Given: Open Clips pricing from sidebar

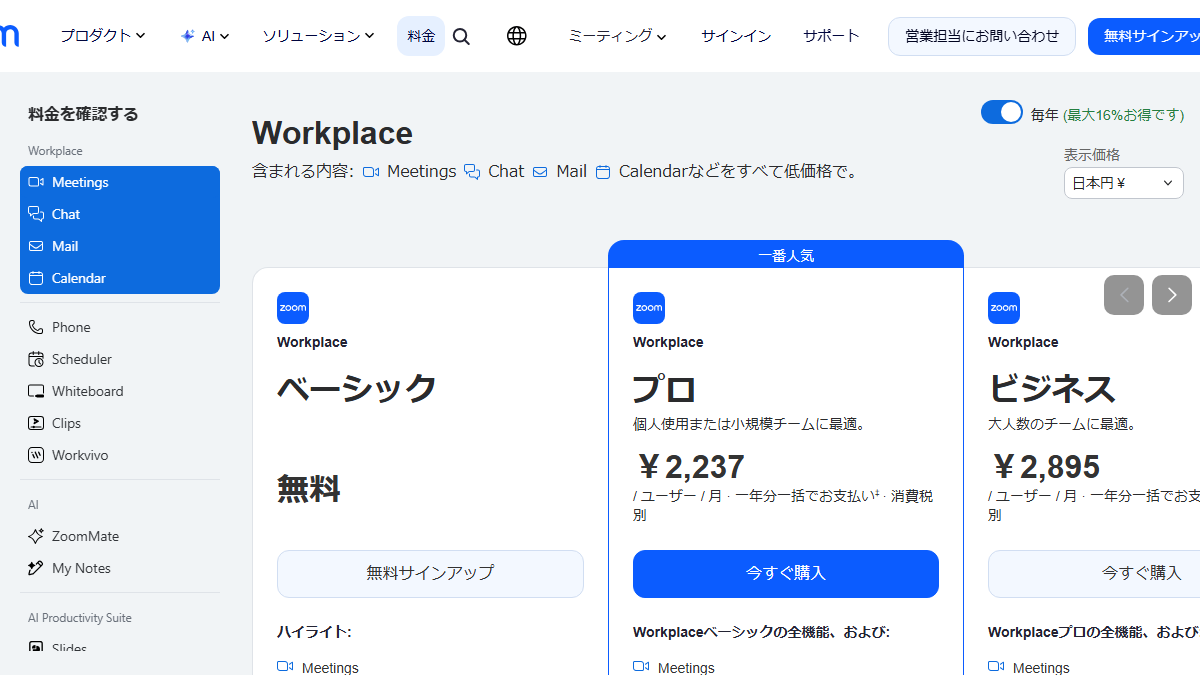Looking at the screenshot, I should 120,423.
